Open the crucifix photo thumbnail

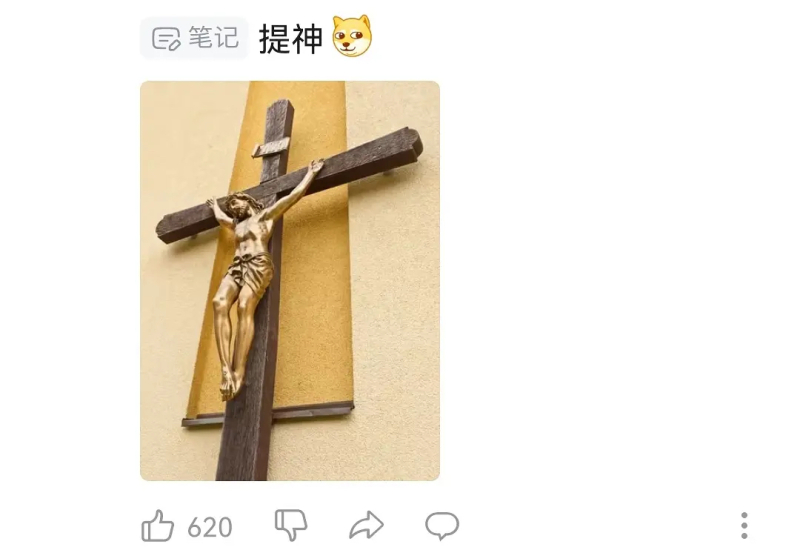click(x=290, y=281)
